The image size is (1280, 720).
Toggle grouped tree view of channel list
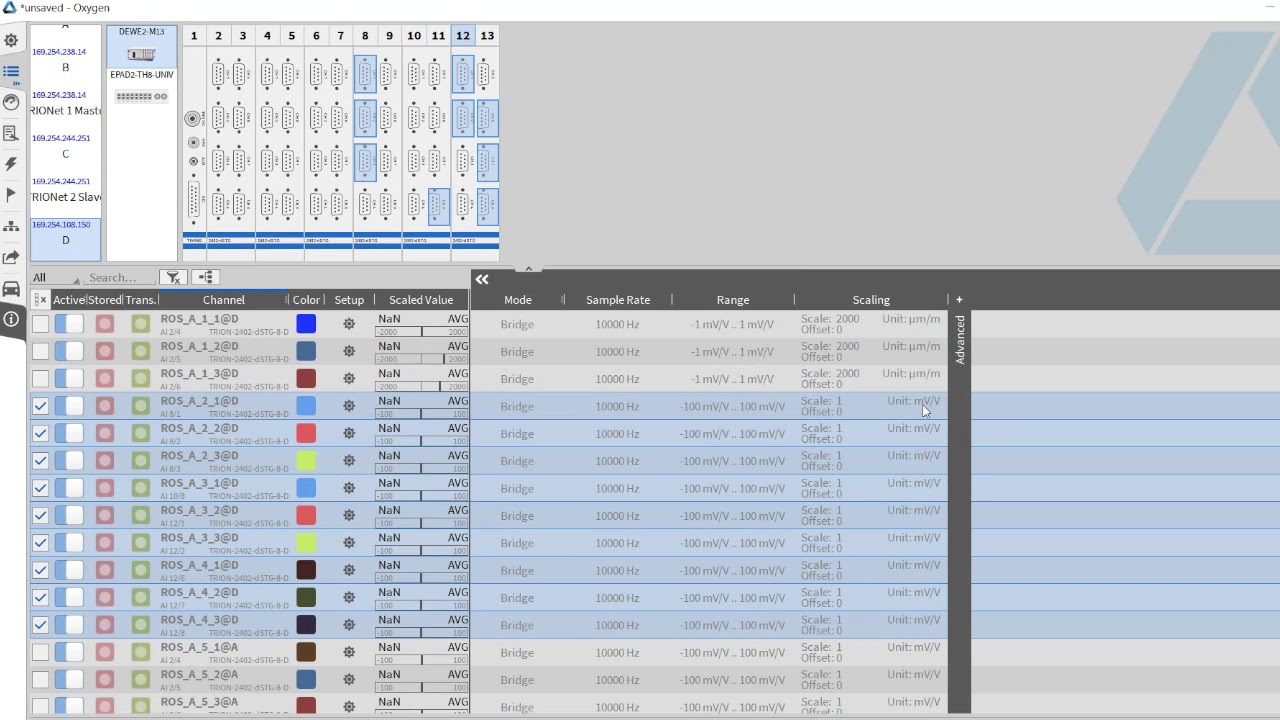pyautogui.click(x=206, y=278)
